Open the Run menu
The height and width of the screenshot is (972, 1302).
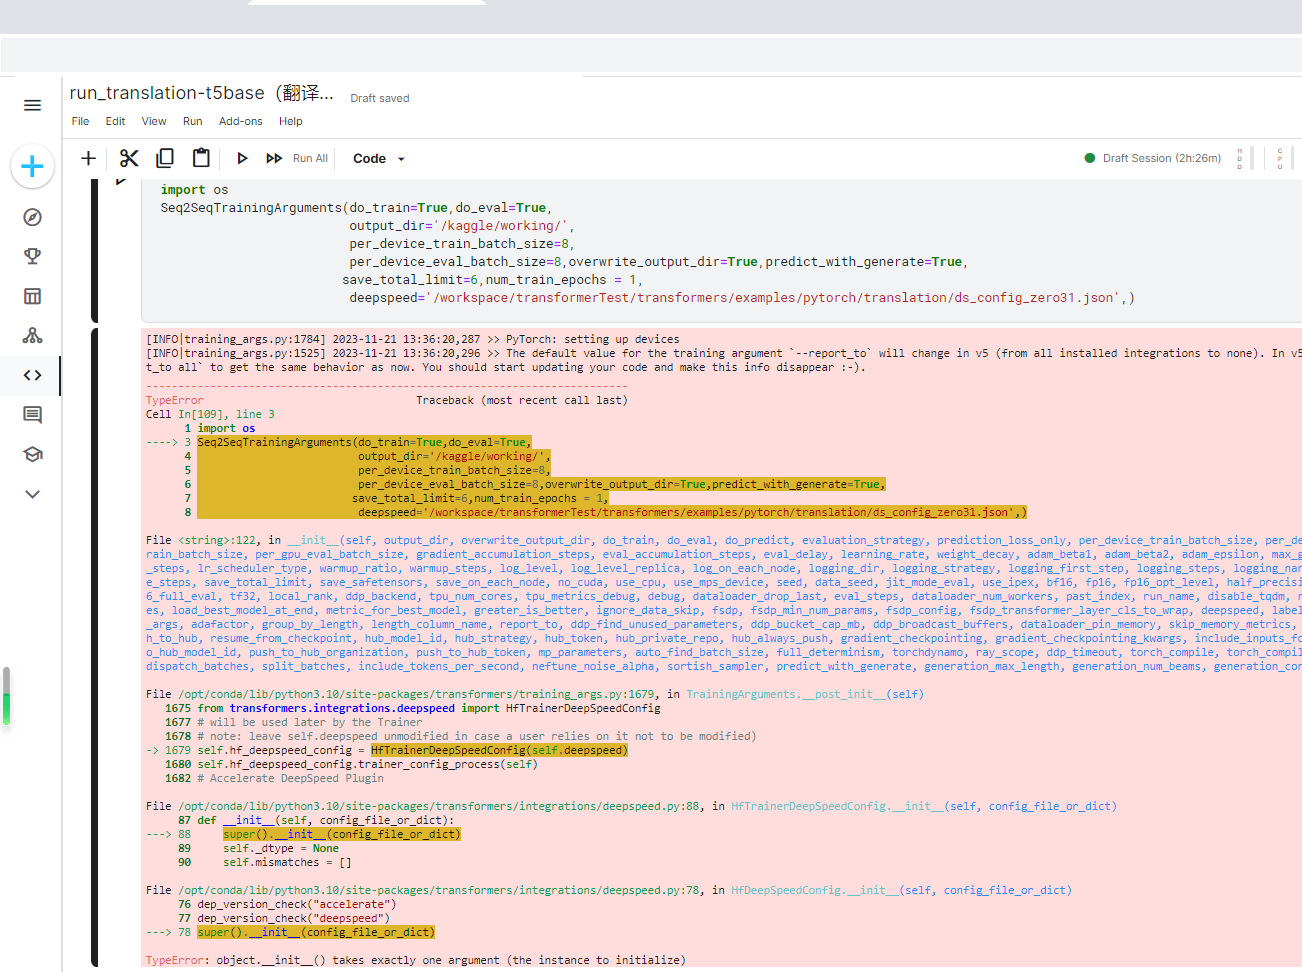192,121
